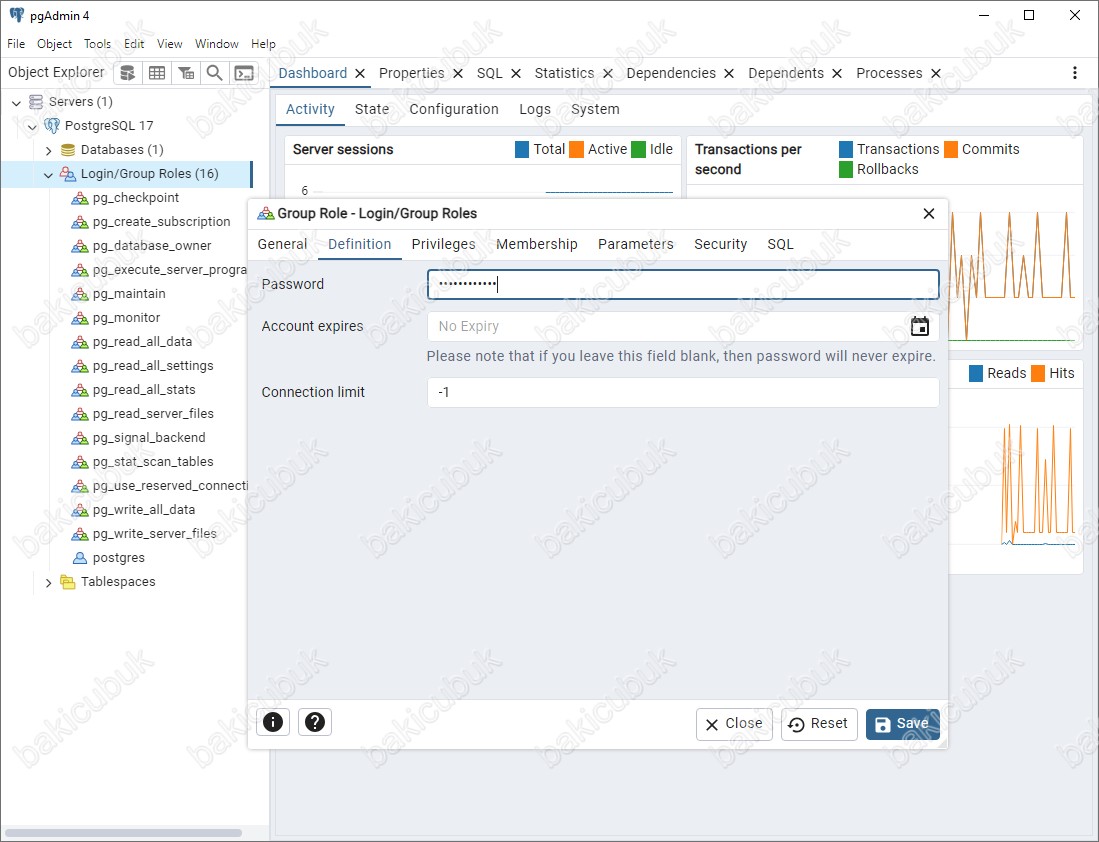Image resolution: width=1099 pixels, height=842 pixels.
Task: Open the Window menu
Action: [217, 43]
